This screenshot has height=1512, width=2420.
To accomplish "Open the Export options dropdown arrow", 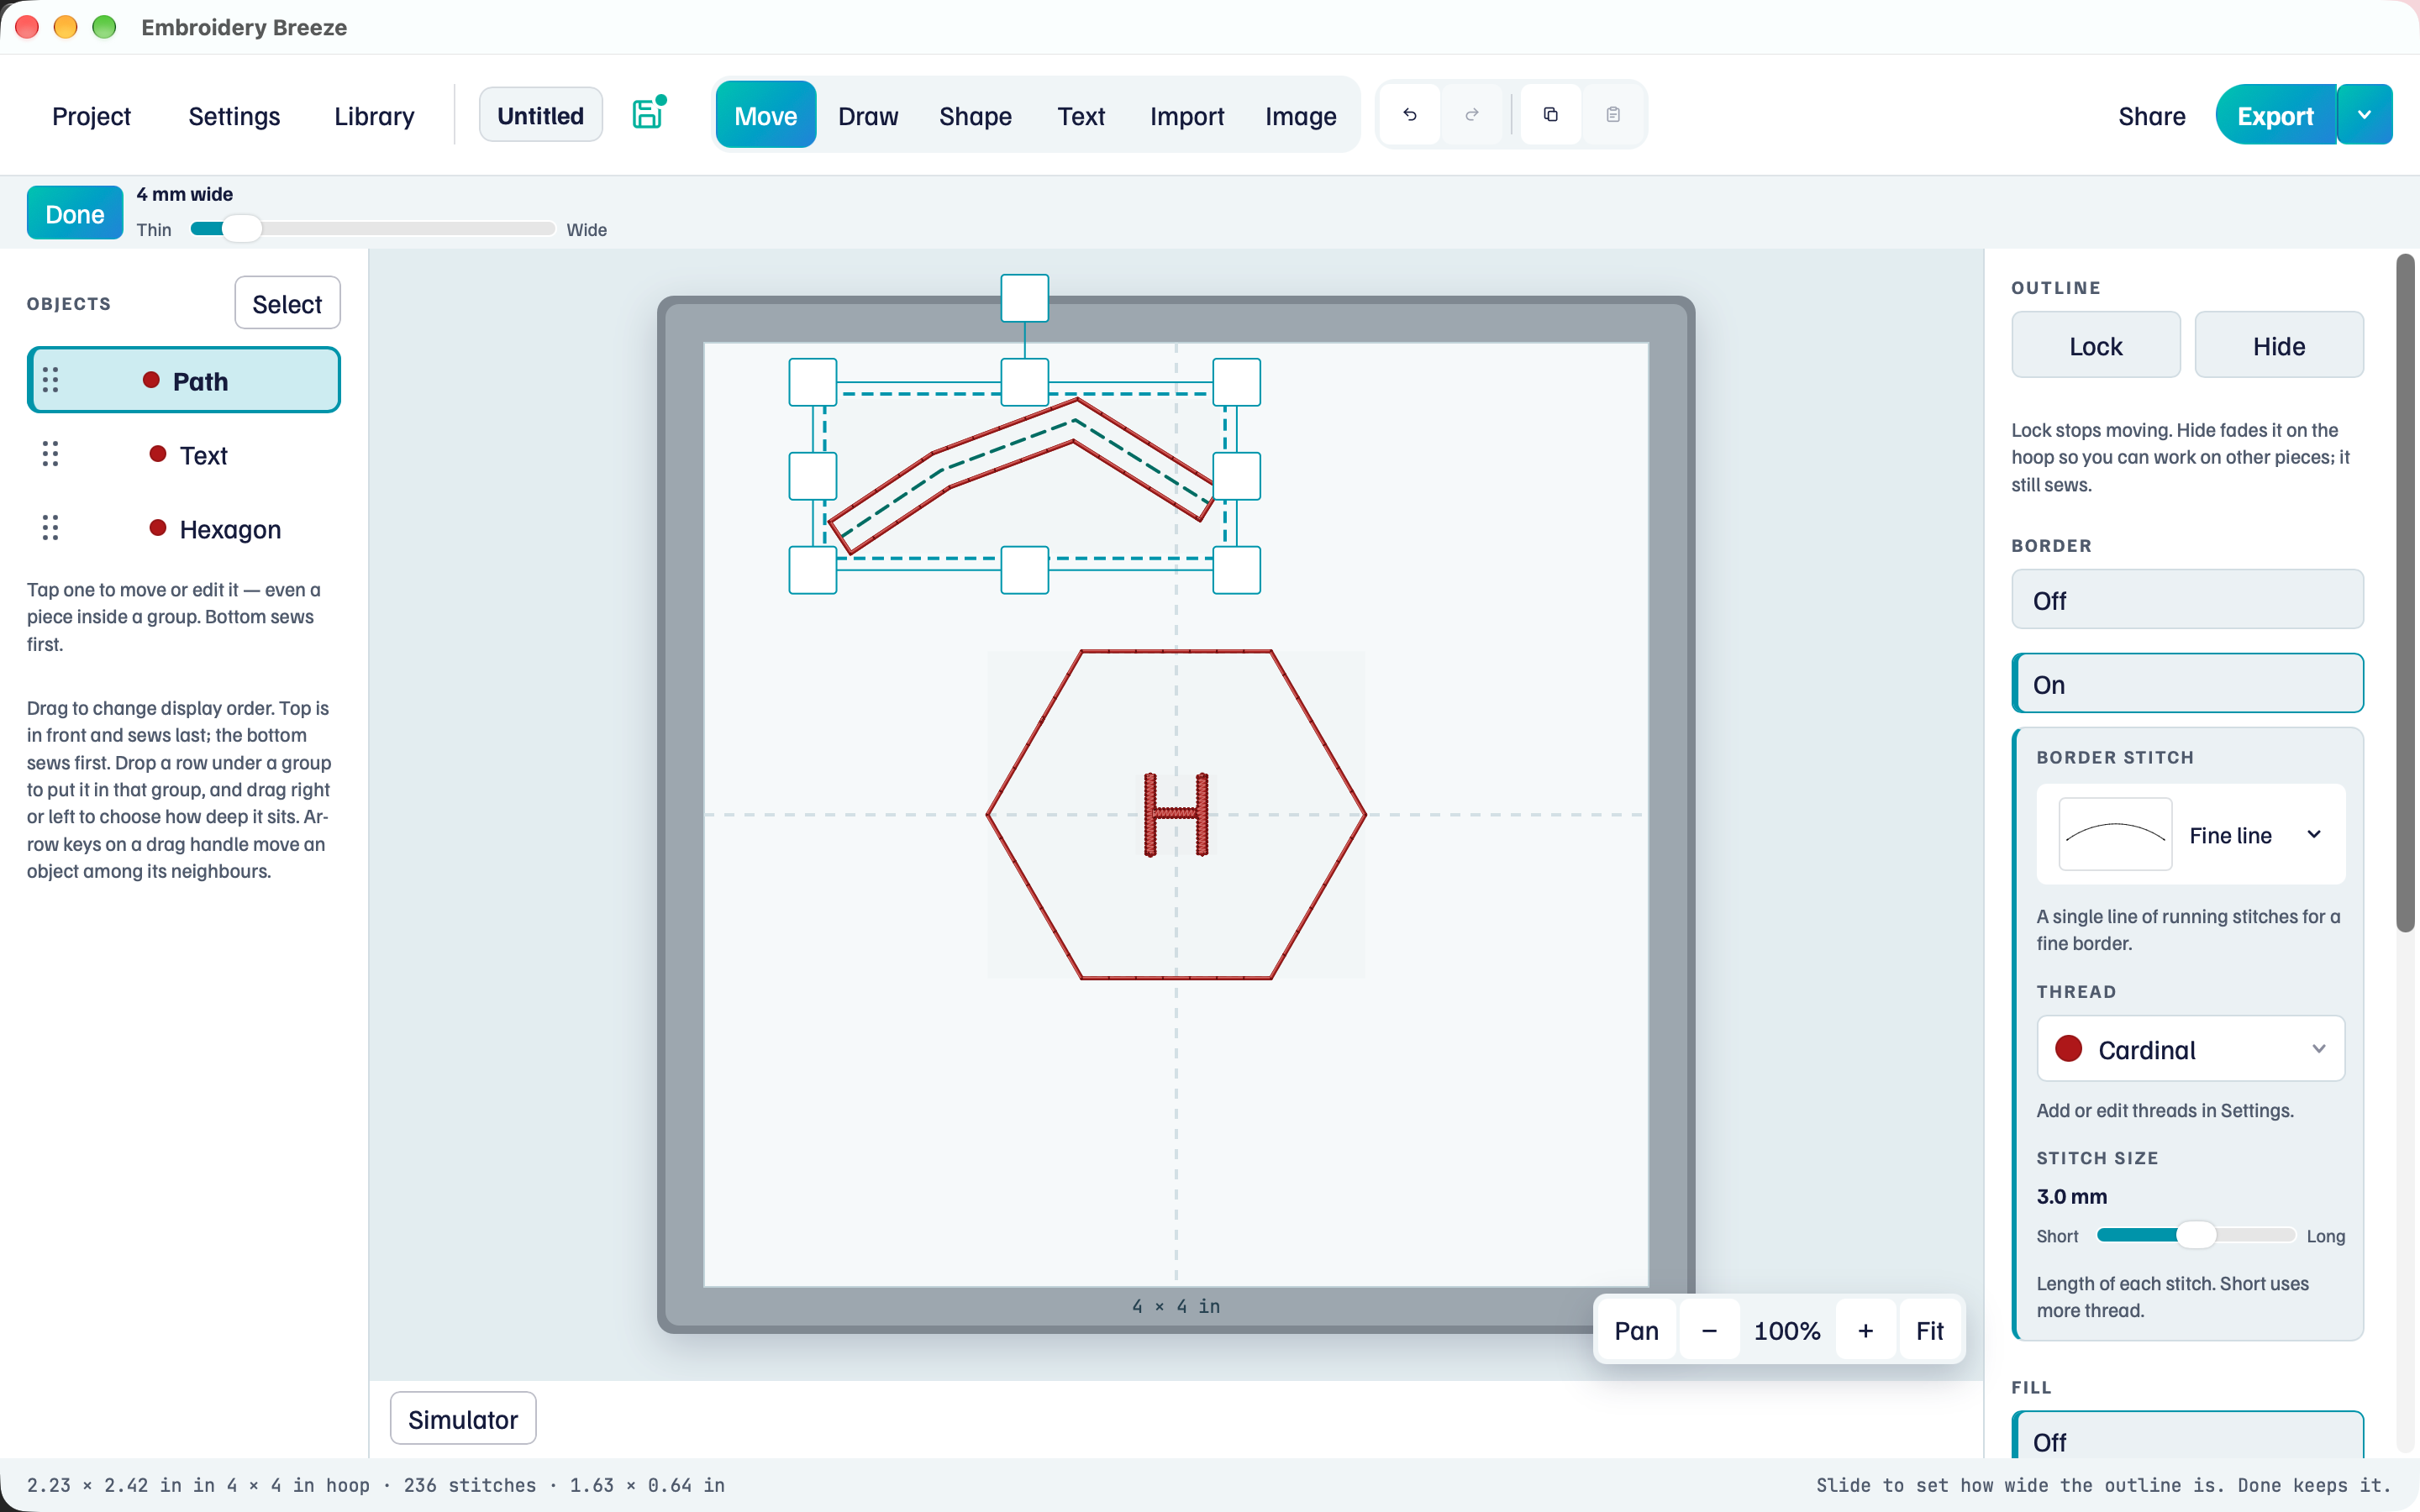I will pos(2365,115).
